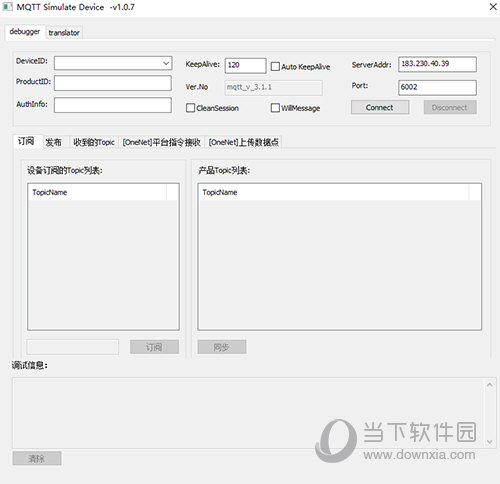The width and height of the screenshot is (500, 484).
Task: Switch to the debugger tab
Action: 25,32
